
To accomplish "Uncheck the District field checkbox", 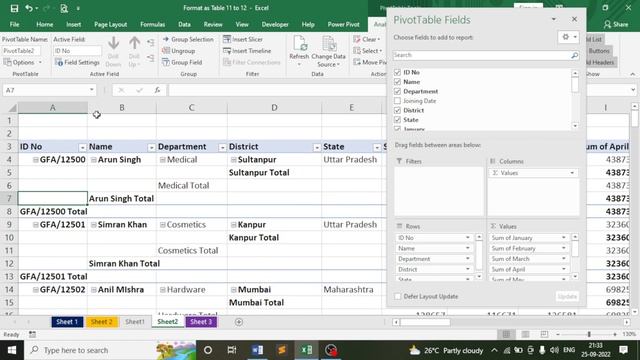I will (397, 110).
